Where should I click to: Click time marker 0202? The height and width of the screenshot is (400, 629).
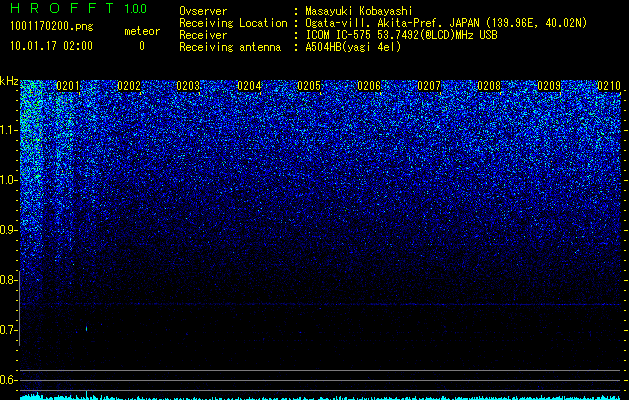[129, 86]
